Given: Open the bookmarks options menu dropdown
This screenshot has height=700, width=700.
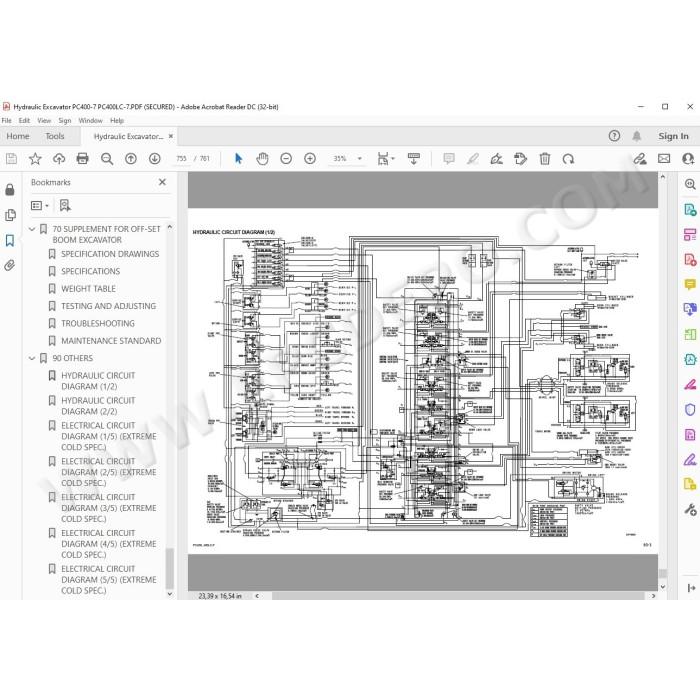Looking at the screenshot, I should point(40,205).
